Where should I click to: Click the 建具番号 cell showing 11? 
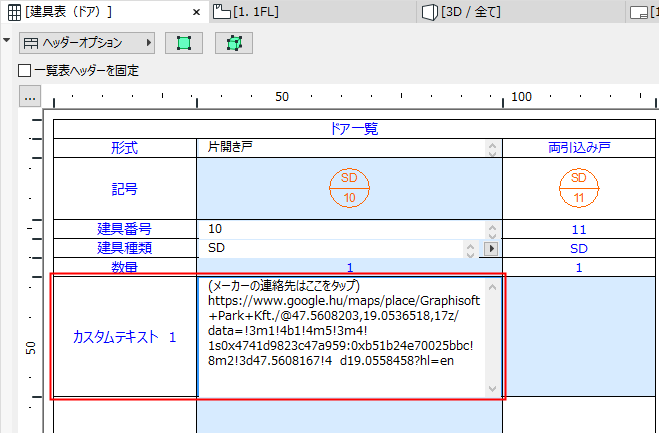[x=579, y=230]
